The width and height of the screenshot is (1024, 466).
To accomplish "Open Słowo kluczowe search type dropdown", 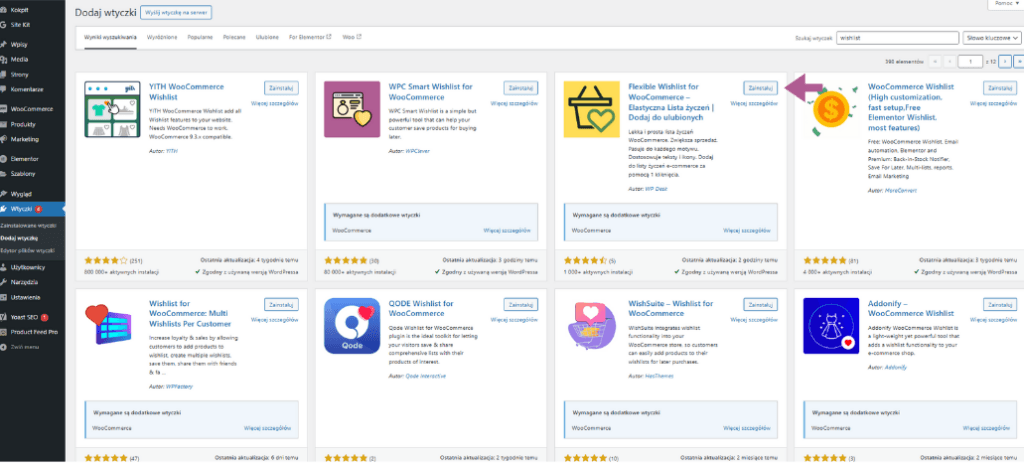I will point(992,39).
